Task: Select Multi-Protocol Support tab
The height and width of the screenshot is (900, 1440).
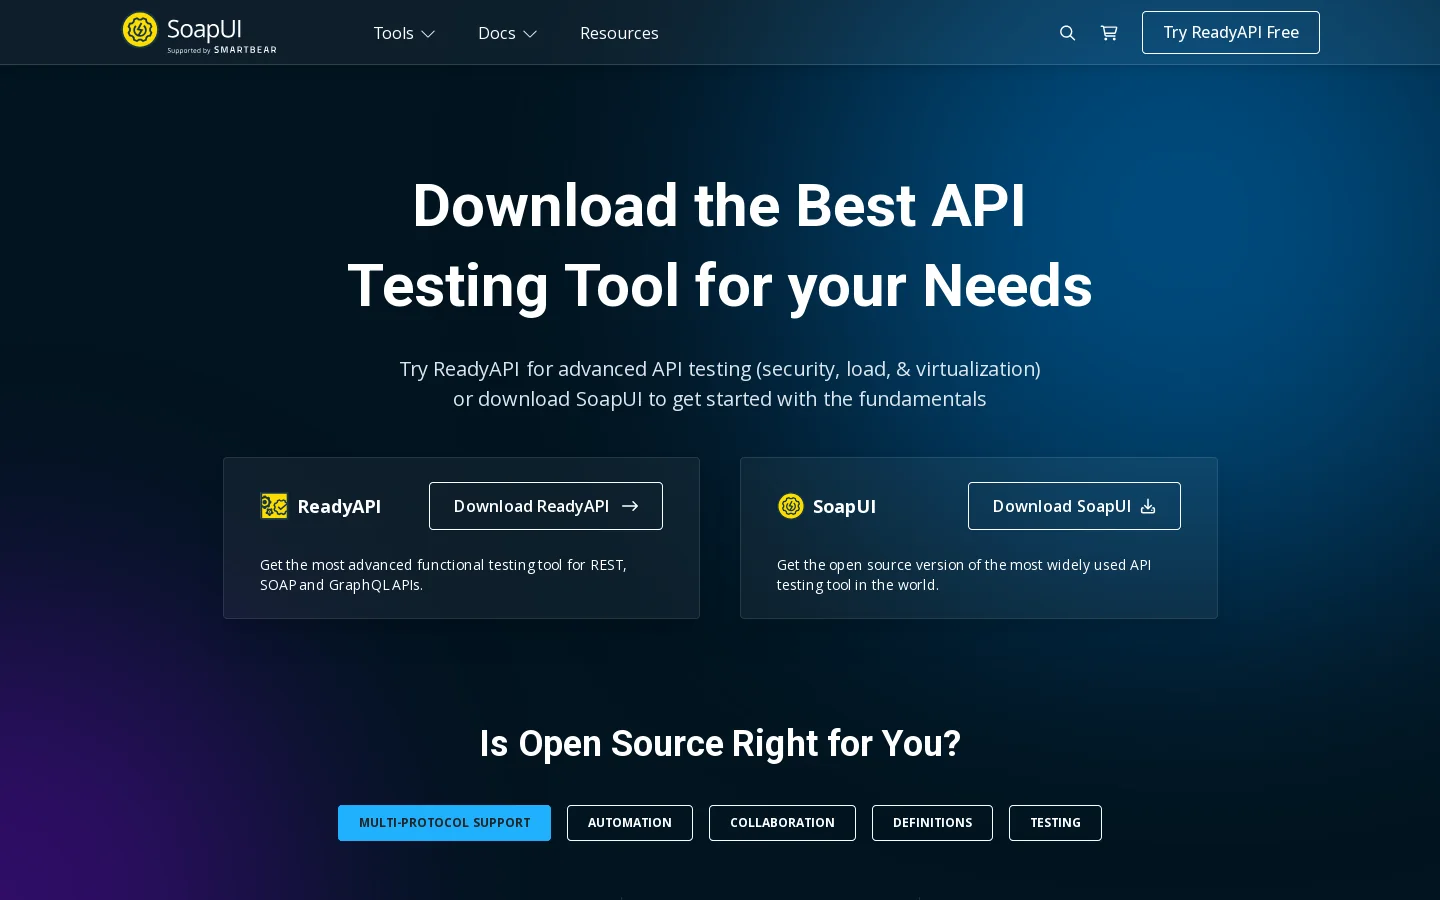Action: click(x=444, y=823)
